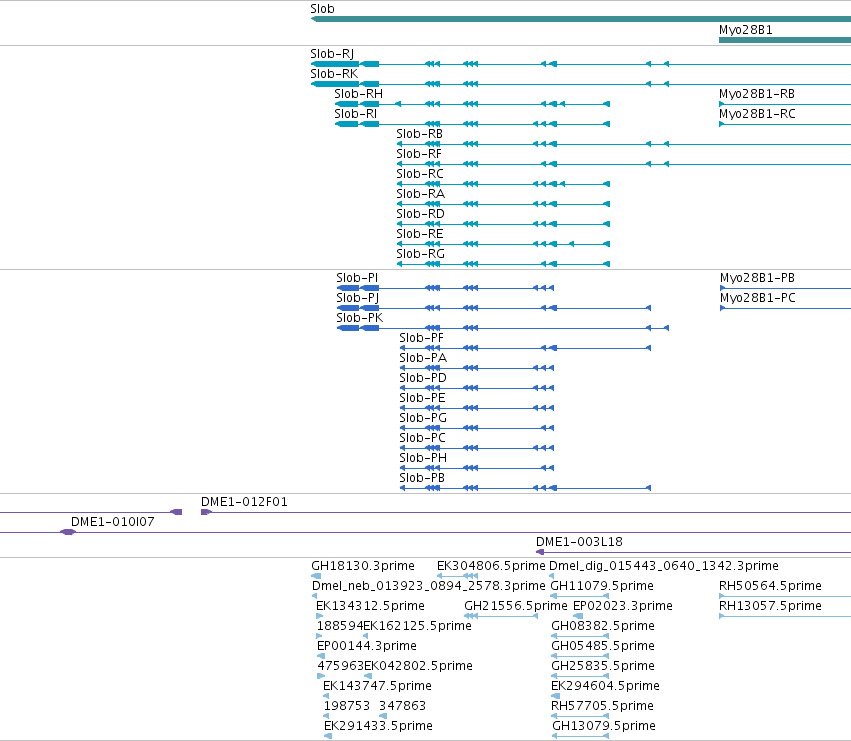The image size is (851, 741).
Task: Click the 198753 EST label
Action: click(346, 706)
